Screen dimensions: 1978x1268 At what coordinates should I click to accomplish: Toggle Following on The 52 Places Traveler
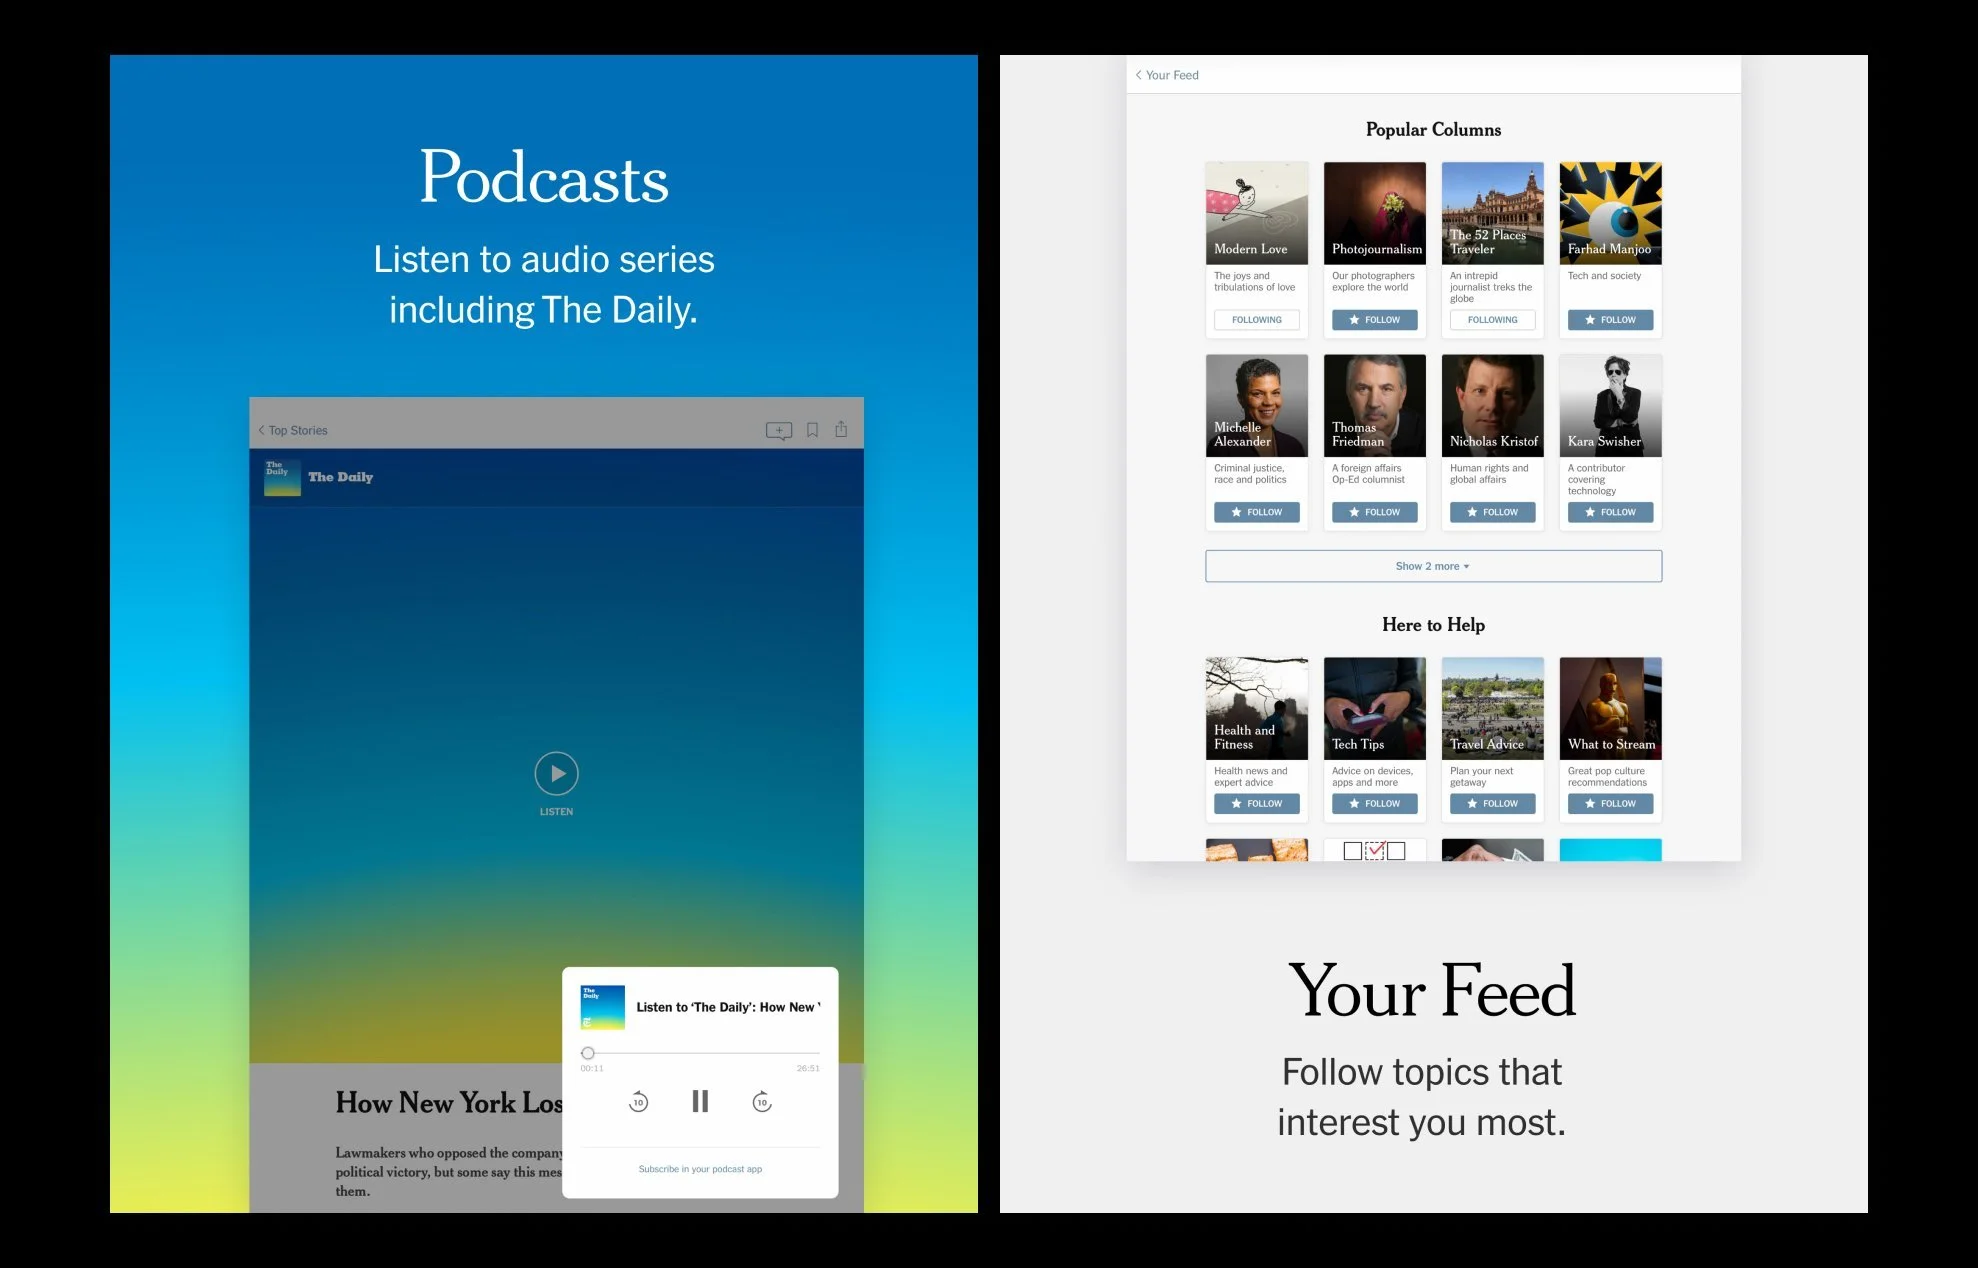pos(1493,320)
